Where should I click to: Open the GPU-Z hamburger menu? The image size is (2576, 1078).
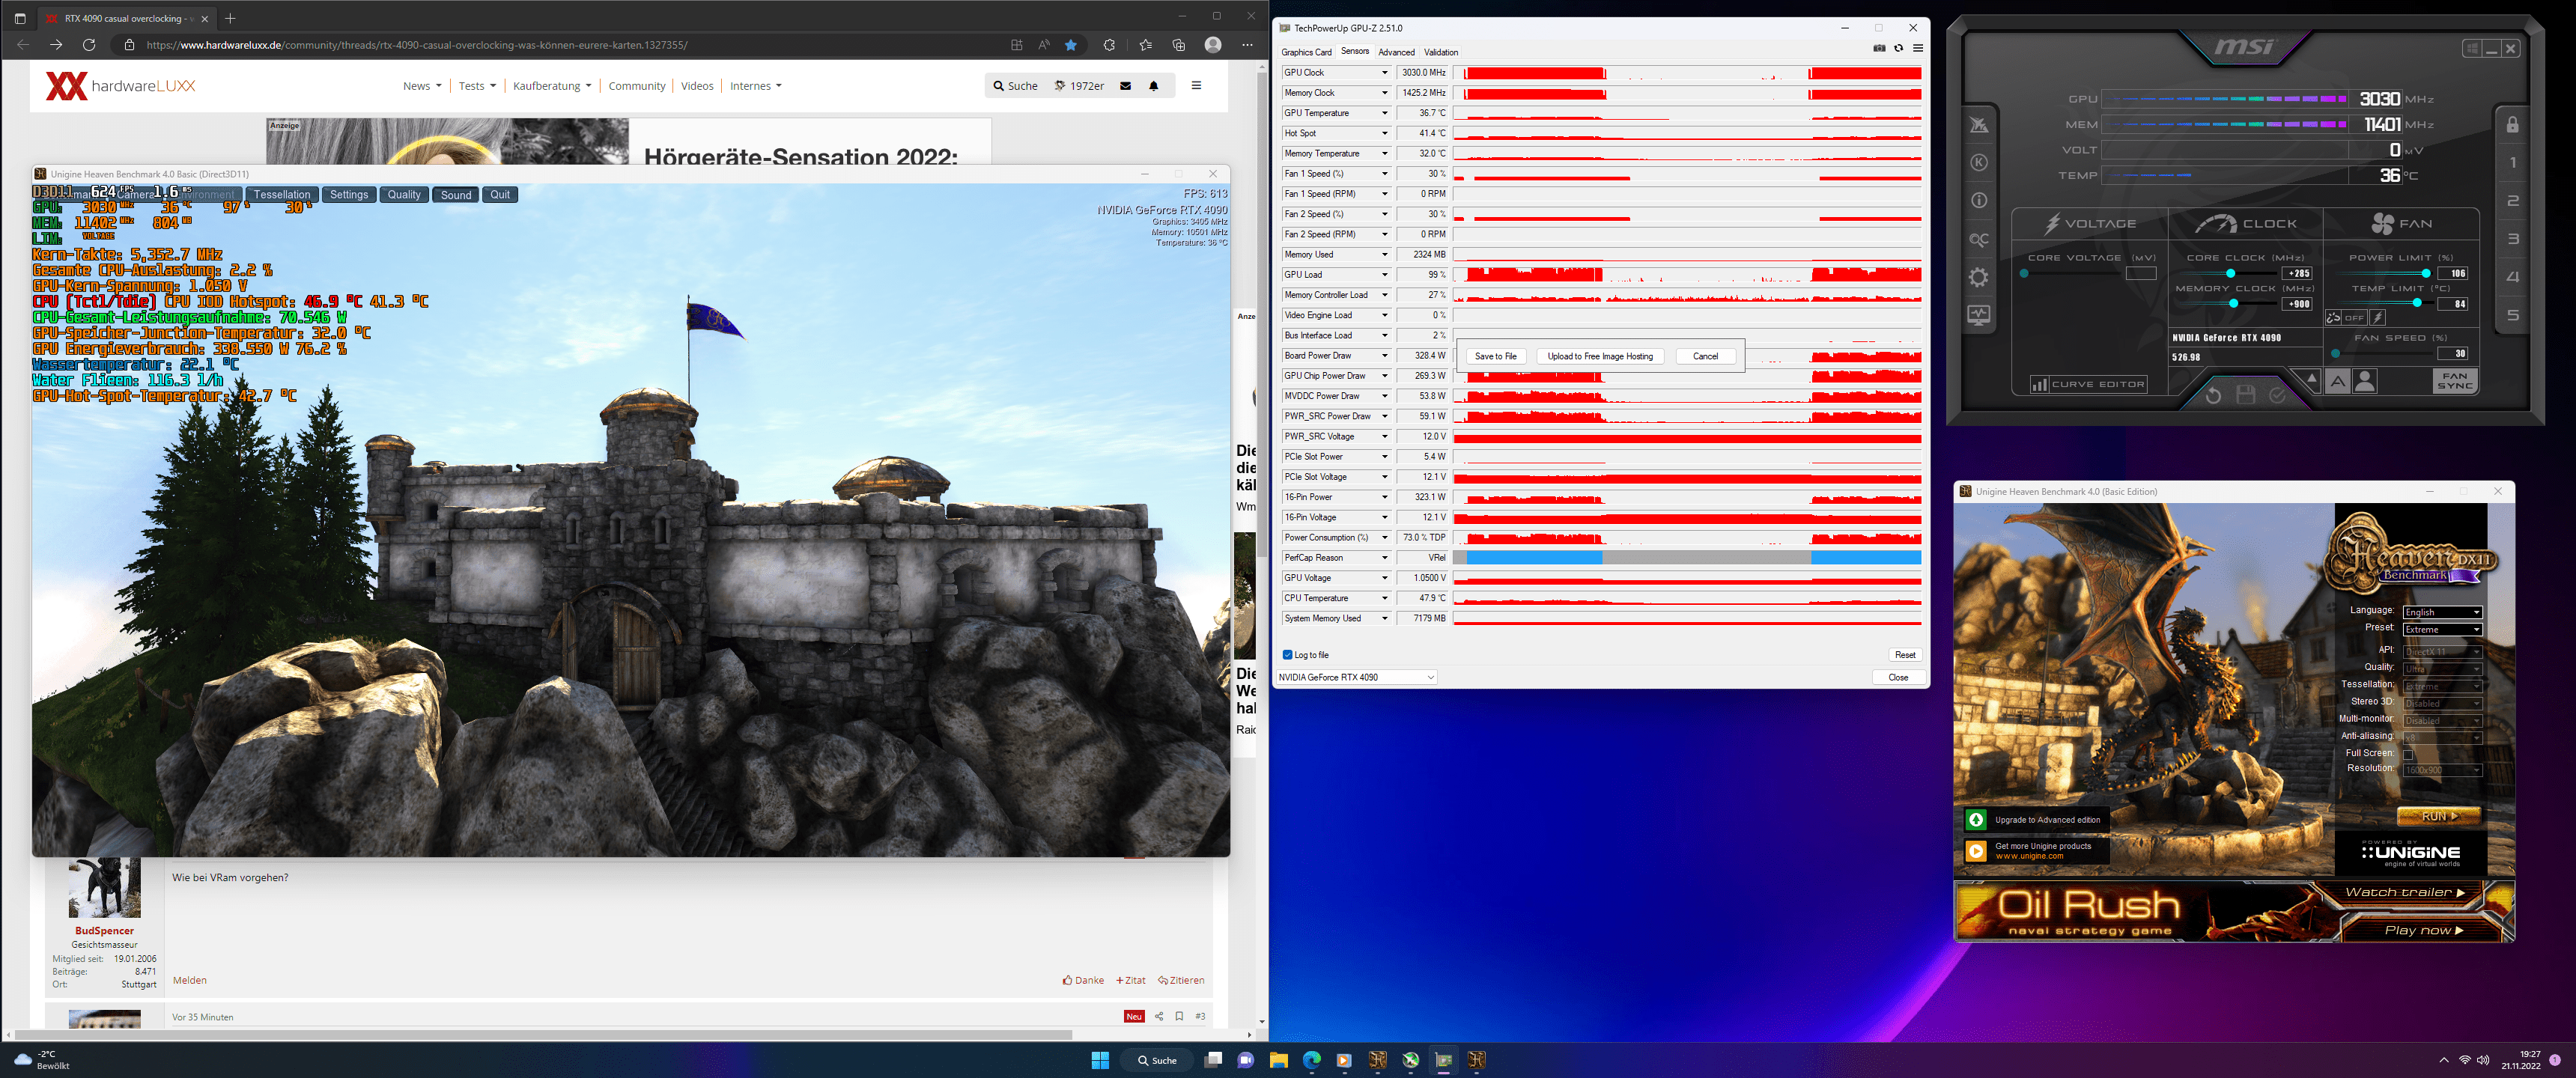coord(1917,48)
